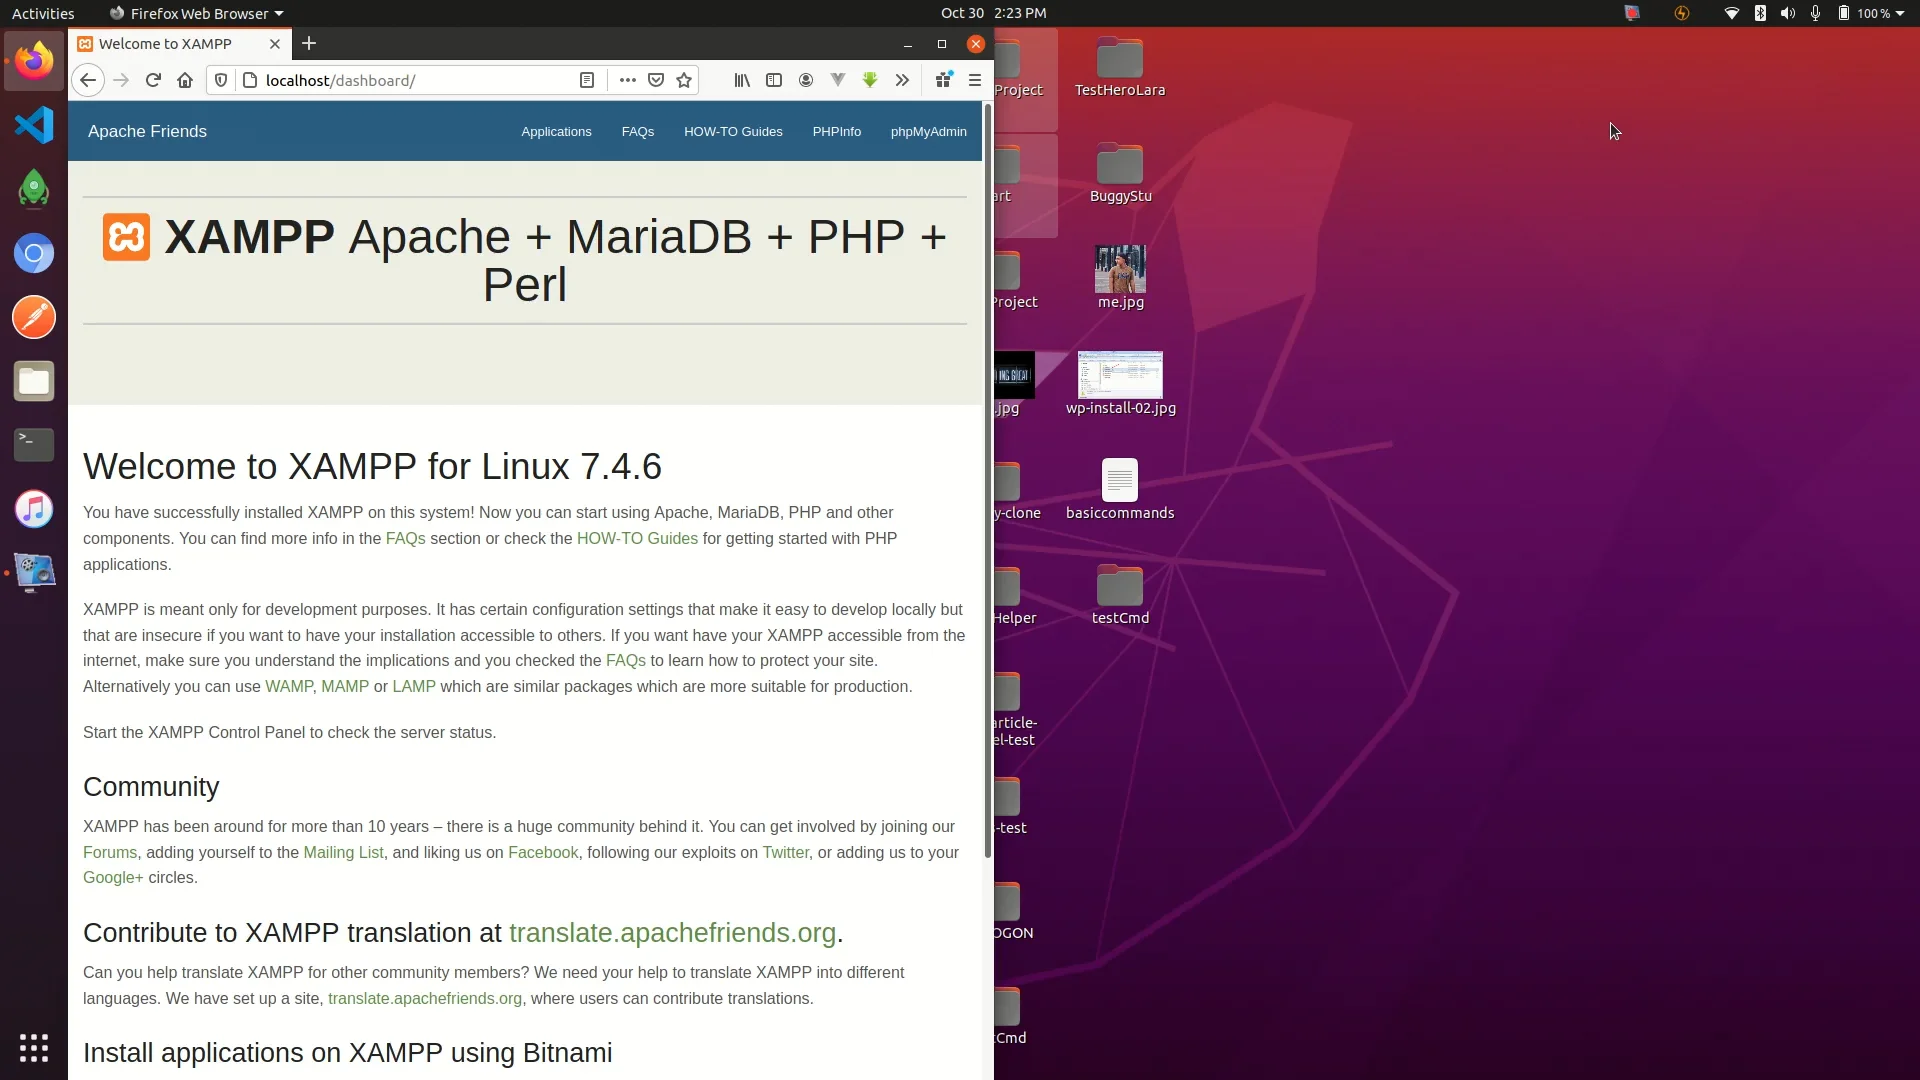Open the me.jpg desktop thumbnail
The image size is (1920, 1080).
(x=1120, y=270)
